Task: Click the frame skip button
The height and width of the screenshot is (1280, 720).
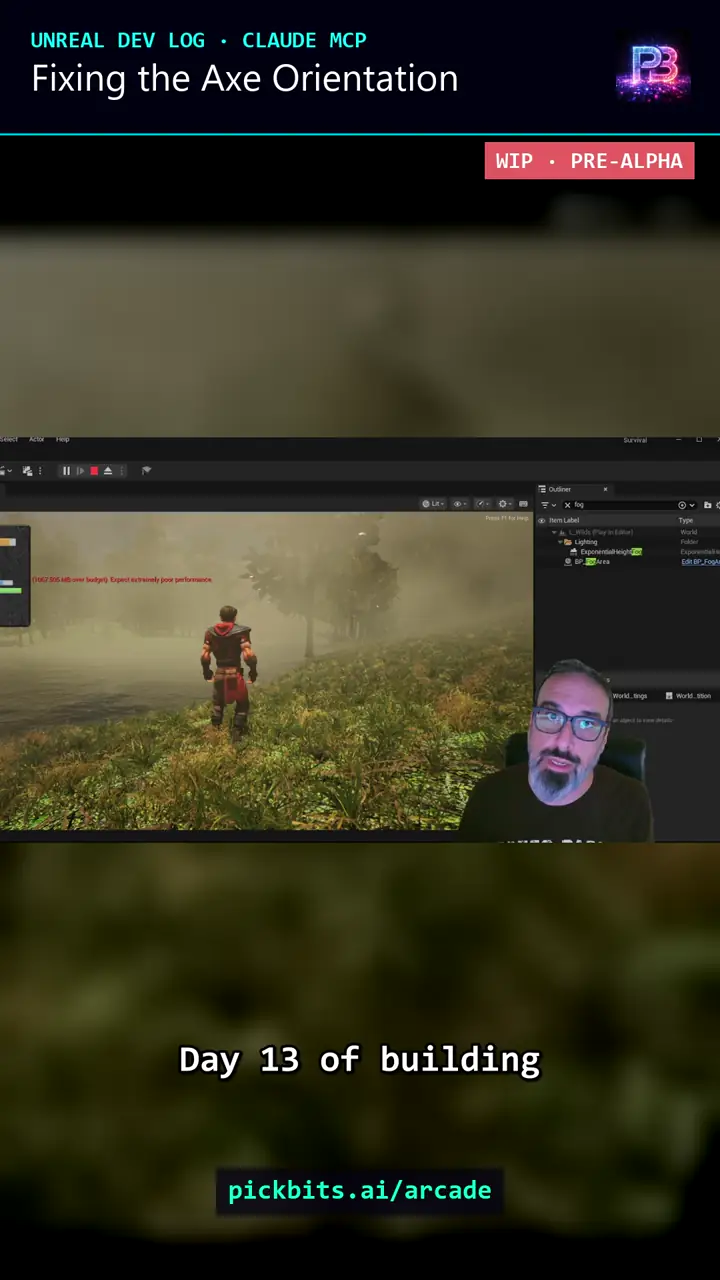Action: 80,471
